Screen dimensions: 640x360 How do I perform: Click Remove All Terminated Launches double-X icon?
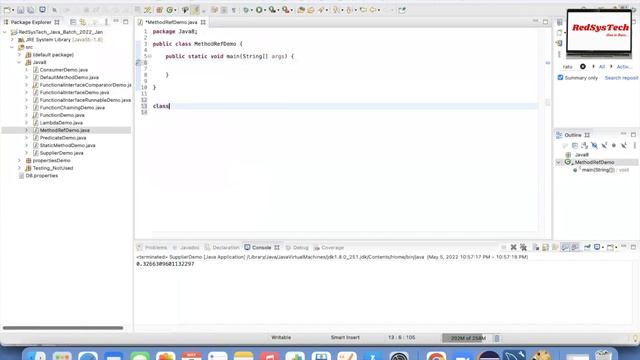523,247
